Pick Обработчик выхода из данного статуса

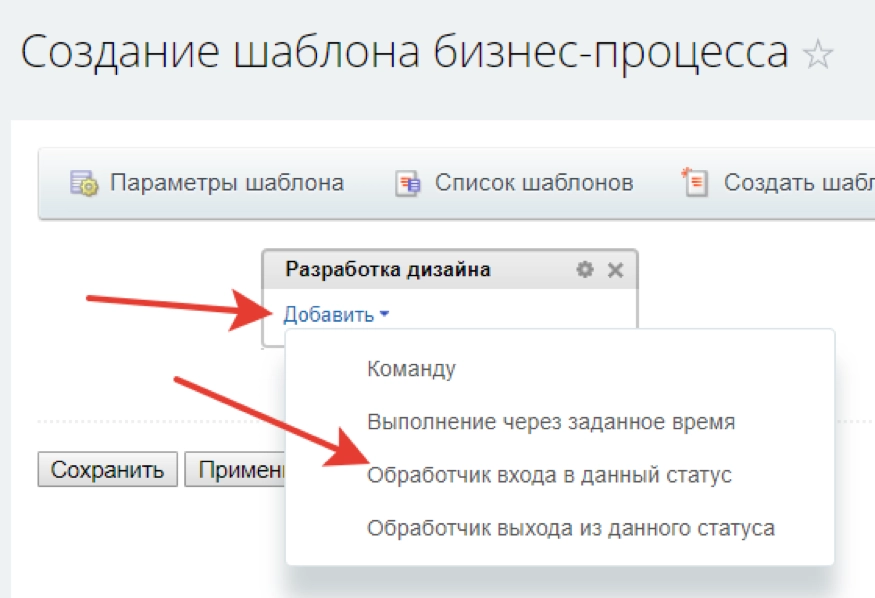click(x=570, y=528)
